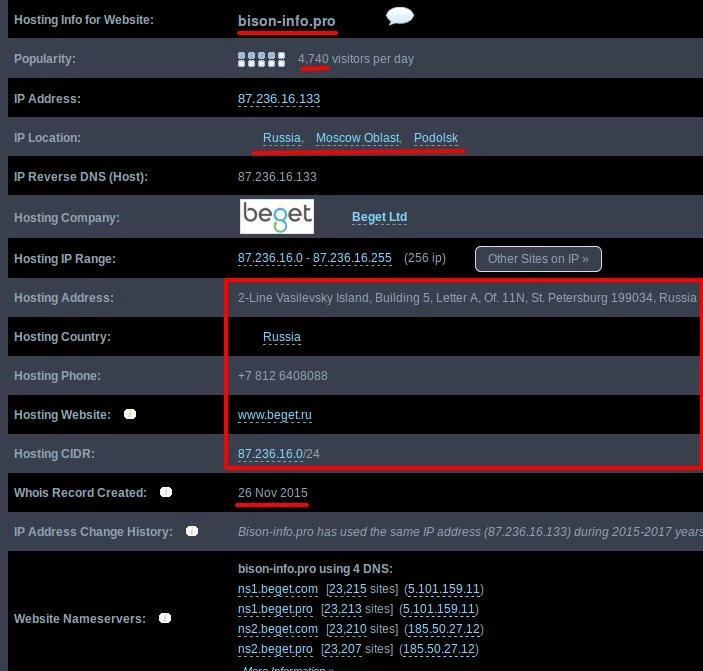This screenshot has height=671, width=703.
Task: Open the ns2.beget.pro nameserver link
Action: (x=275, y=649)
